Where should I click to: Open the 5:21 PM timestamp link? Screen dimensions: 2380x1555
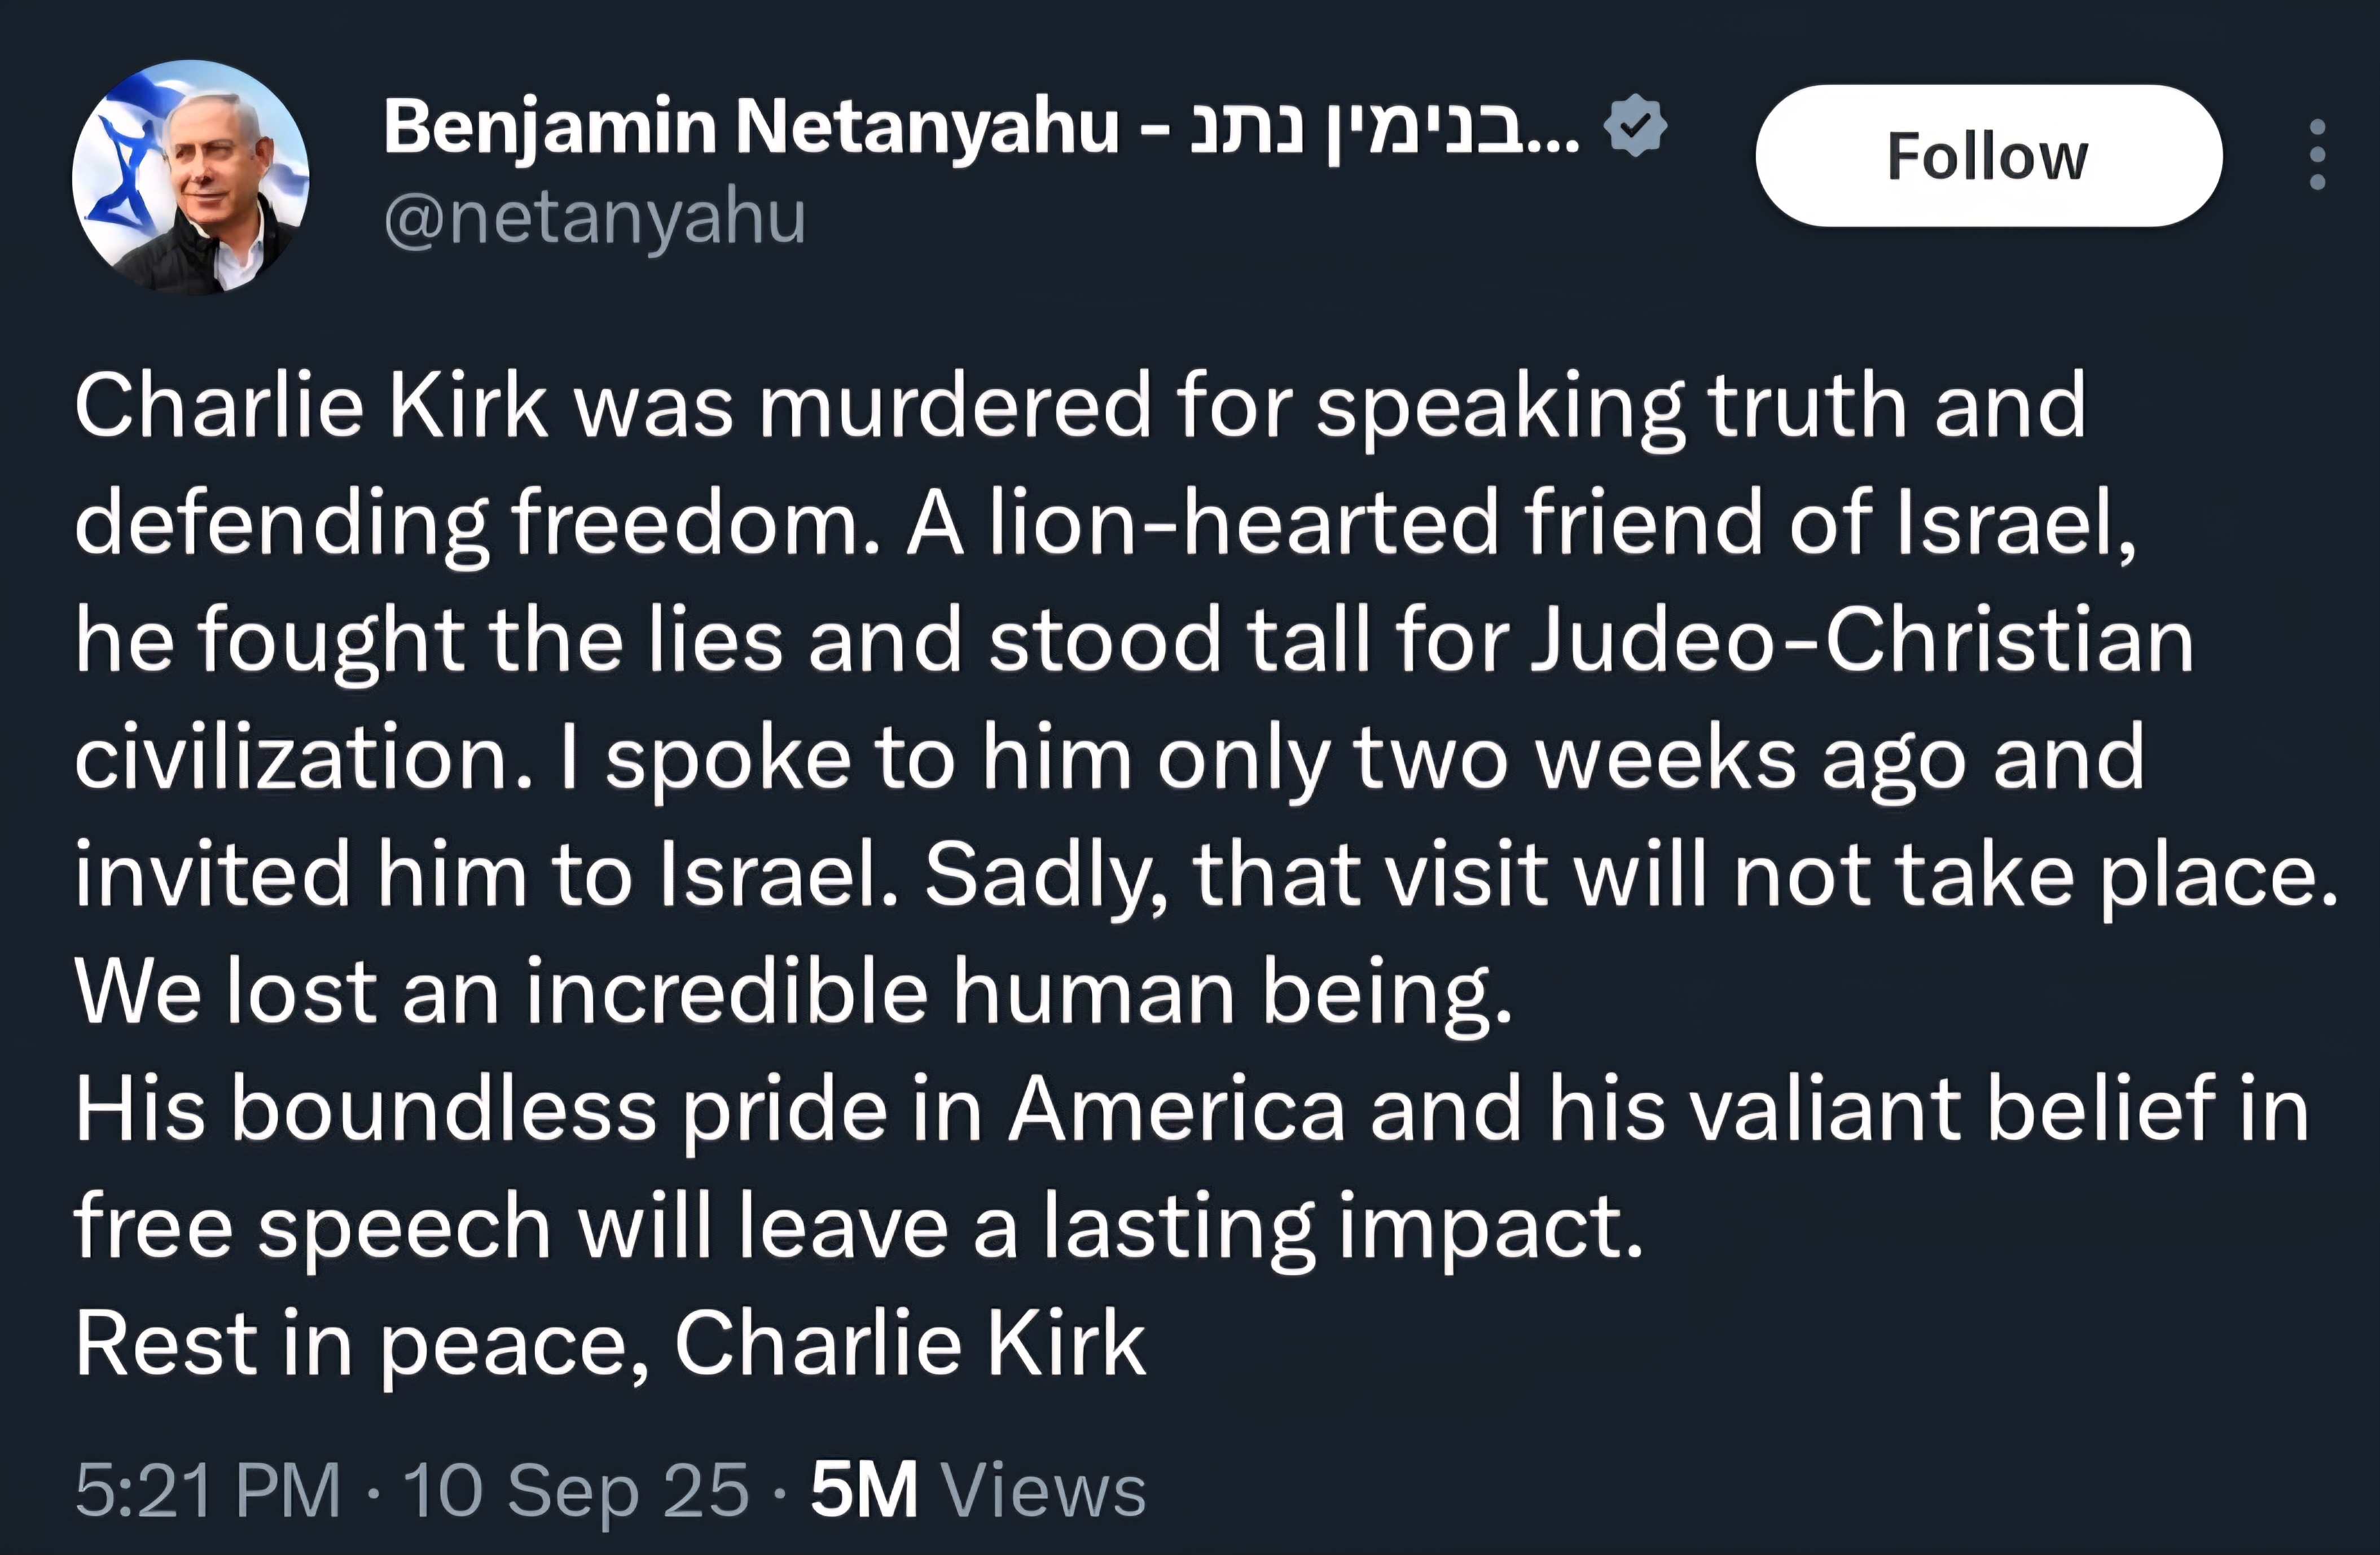pos(208,1490)
